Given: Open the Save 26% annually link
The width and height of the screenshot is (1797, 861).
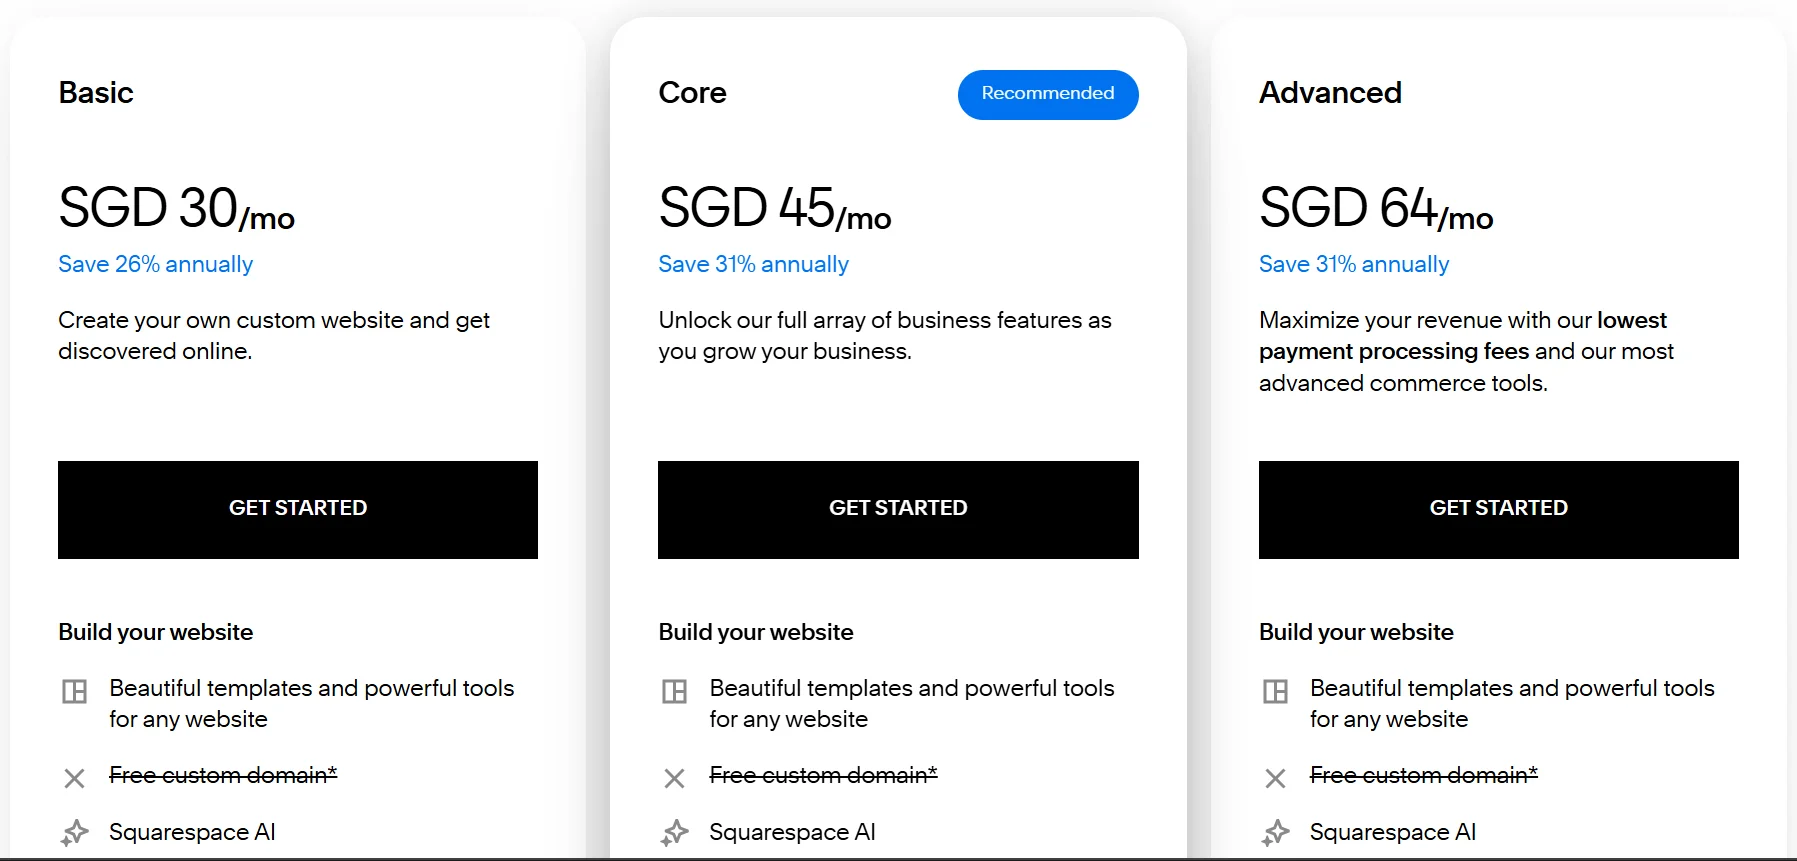Looking at the screenshot, I should click(155, 264).
